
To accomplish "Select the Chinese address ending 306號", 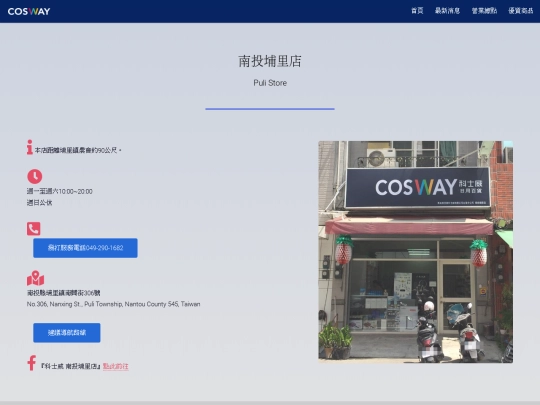I will 63,293.
